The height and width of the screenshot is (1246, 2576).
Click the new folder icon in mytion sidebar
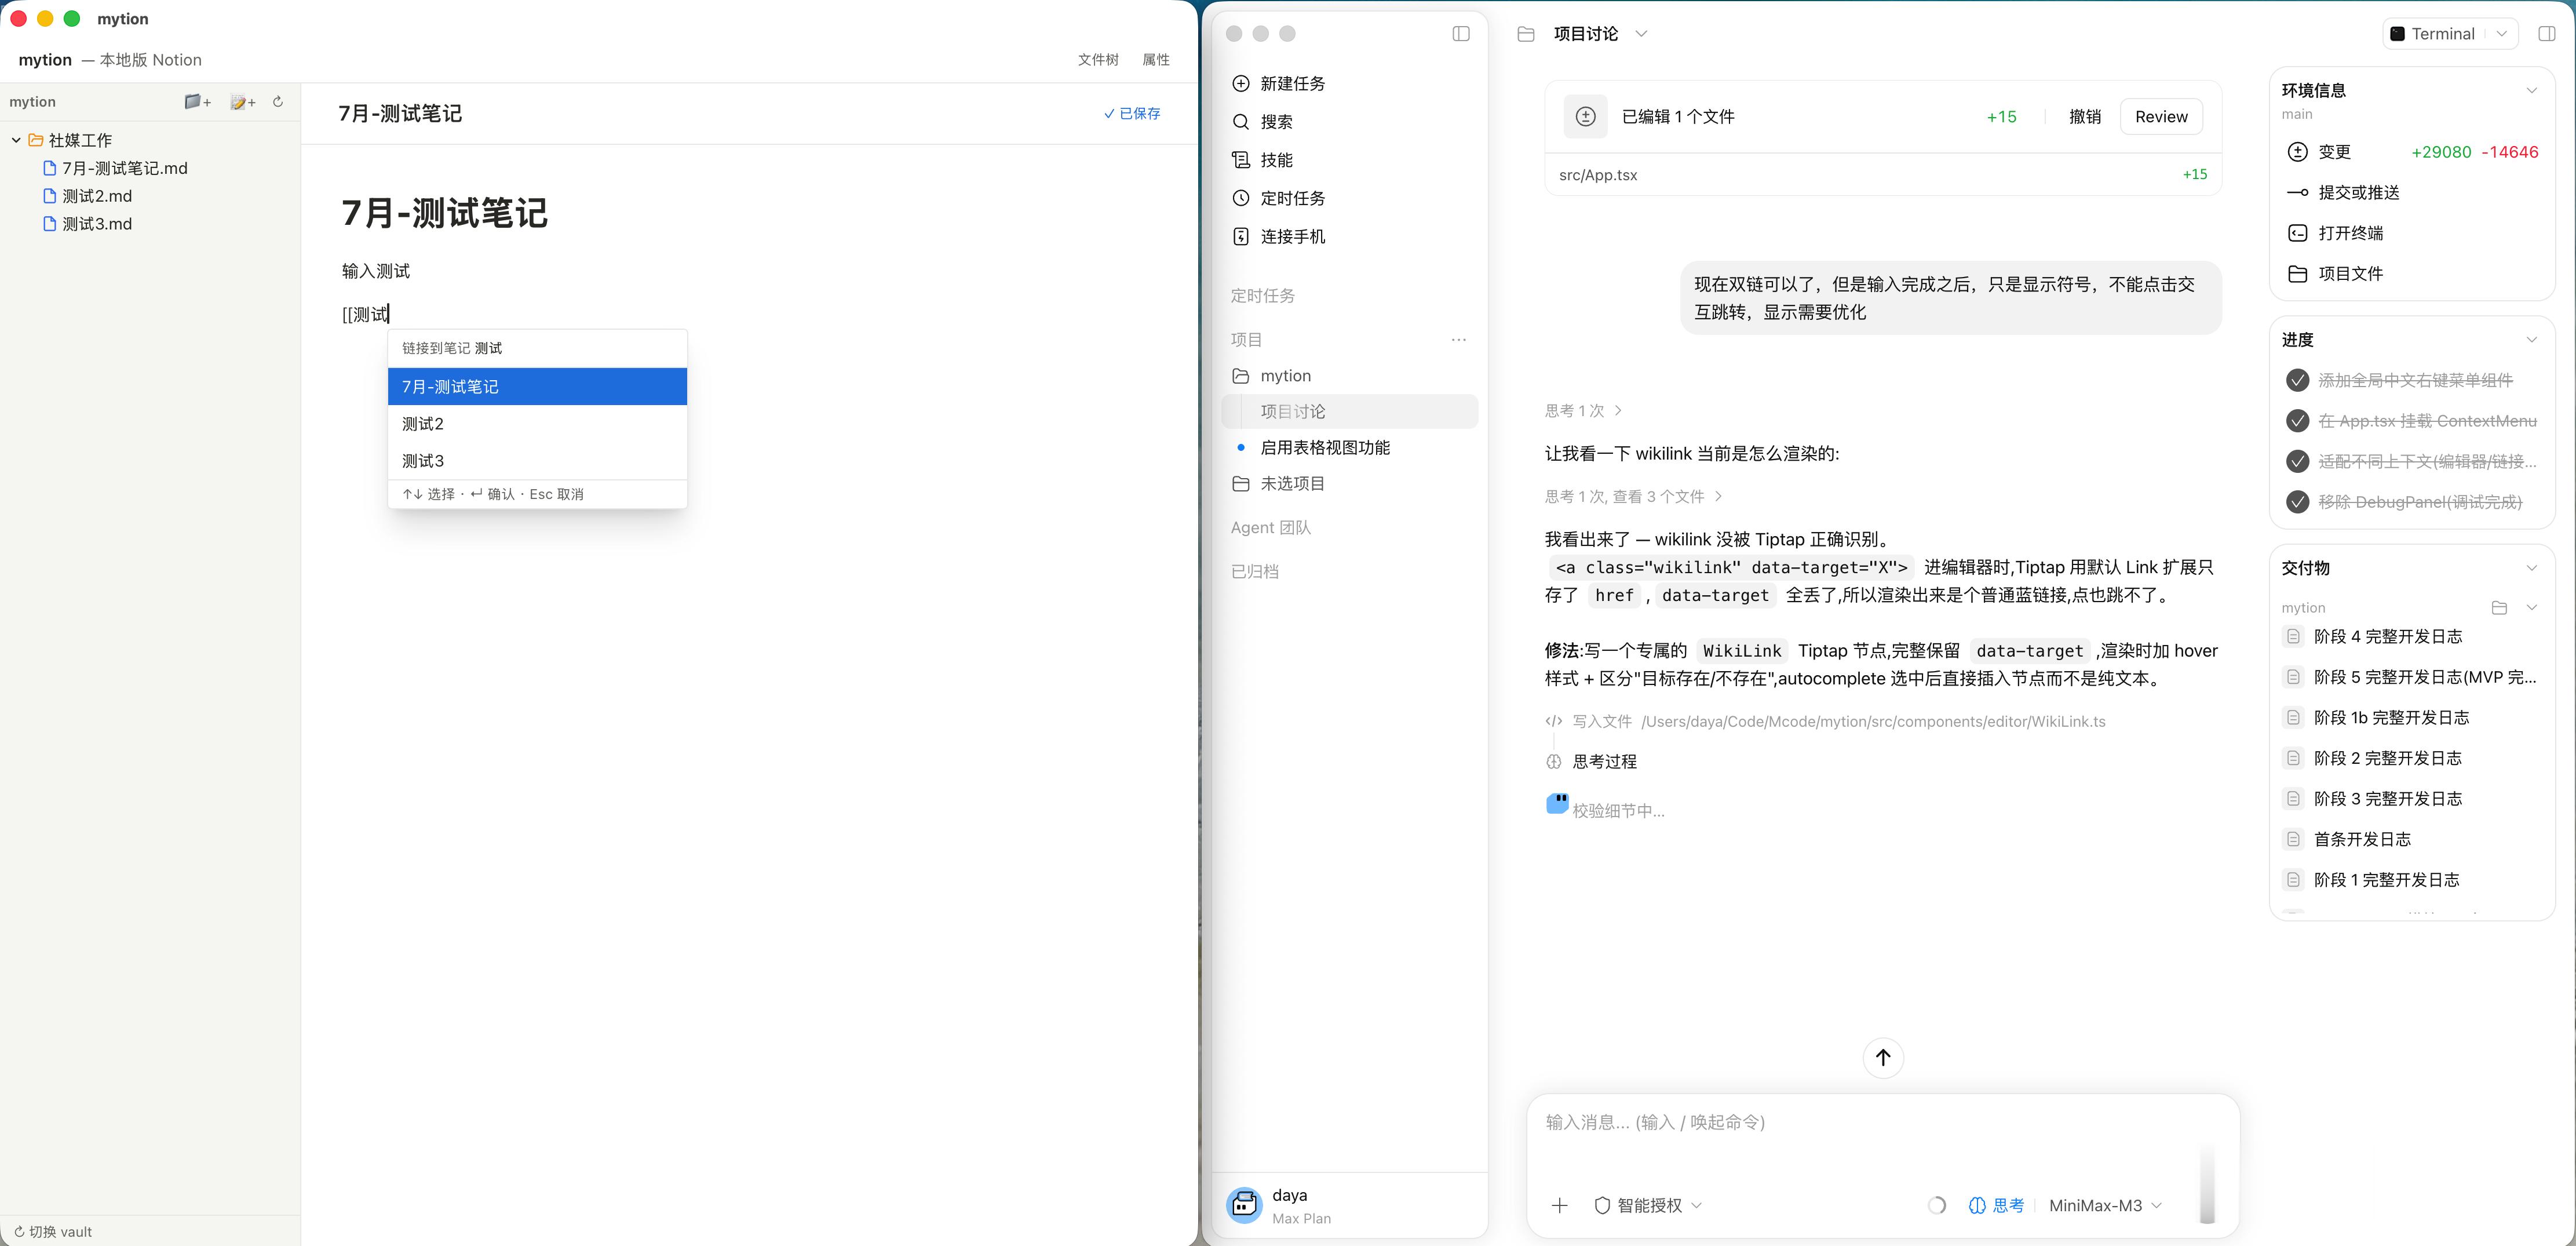pyautogui.click(x=198, y=102)
